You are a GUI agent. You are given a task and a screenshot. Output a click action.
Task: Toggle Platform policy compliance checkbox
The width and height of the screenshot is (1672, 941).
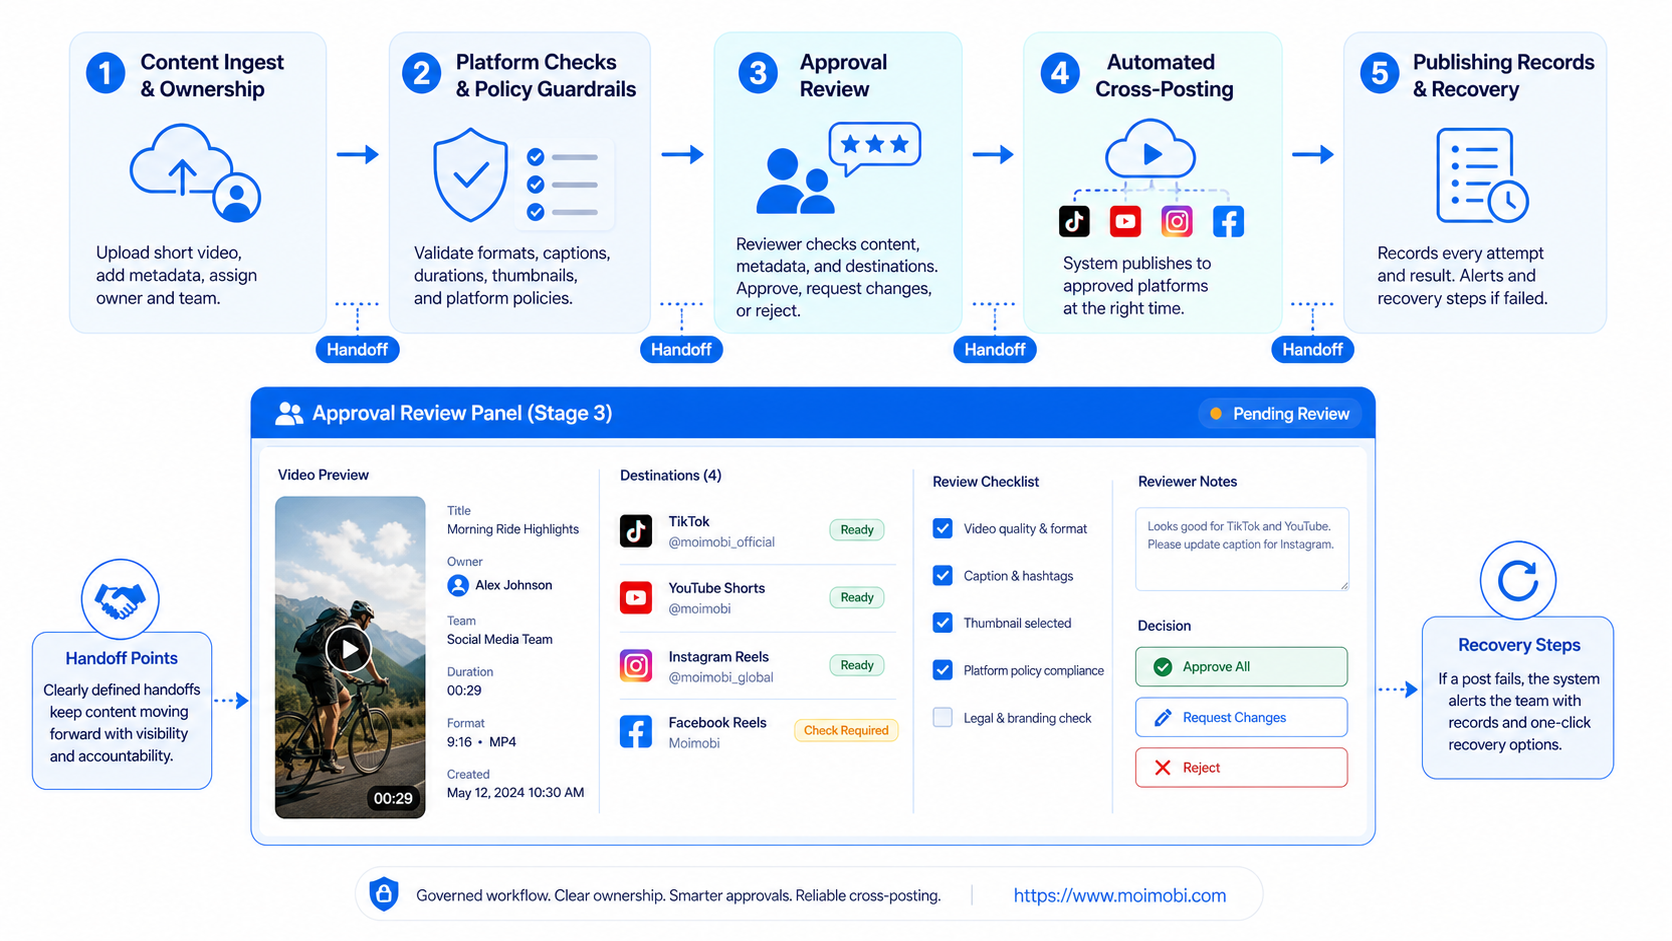(943, 670)
